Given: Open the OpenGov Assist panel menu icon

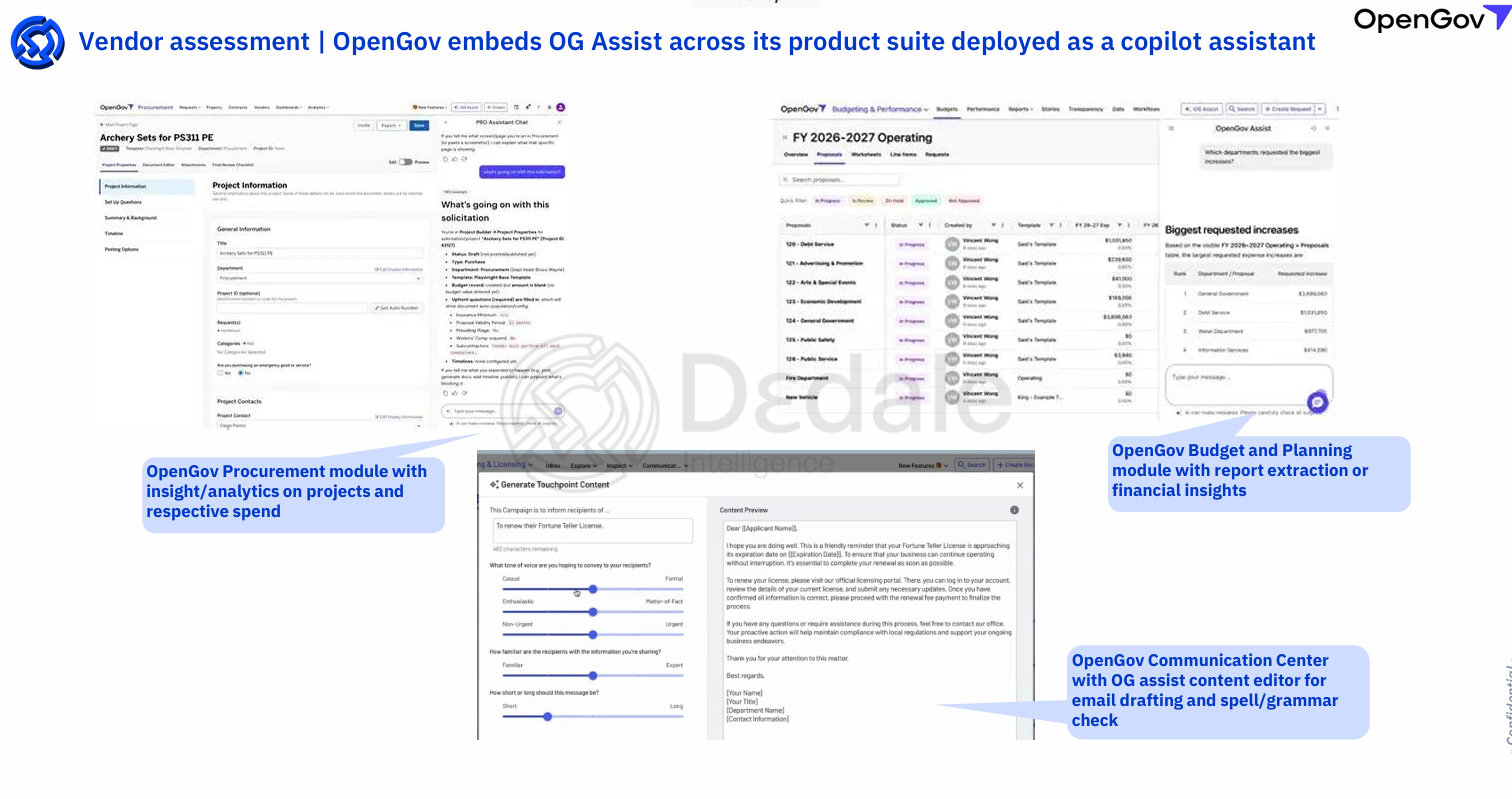Looking at the screenshot, I should [1171, 128].
